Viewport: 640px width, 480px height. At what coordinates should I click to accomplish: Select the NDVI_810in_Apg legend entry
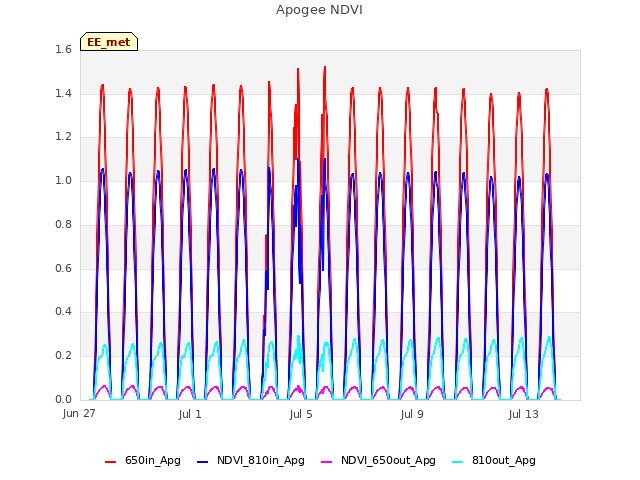click(x=251, y=461)
